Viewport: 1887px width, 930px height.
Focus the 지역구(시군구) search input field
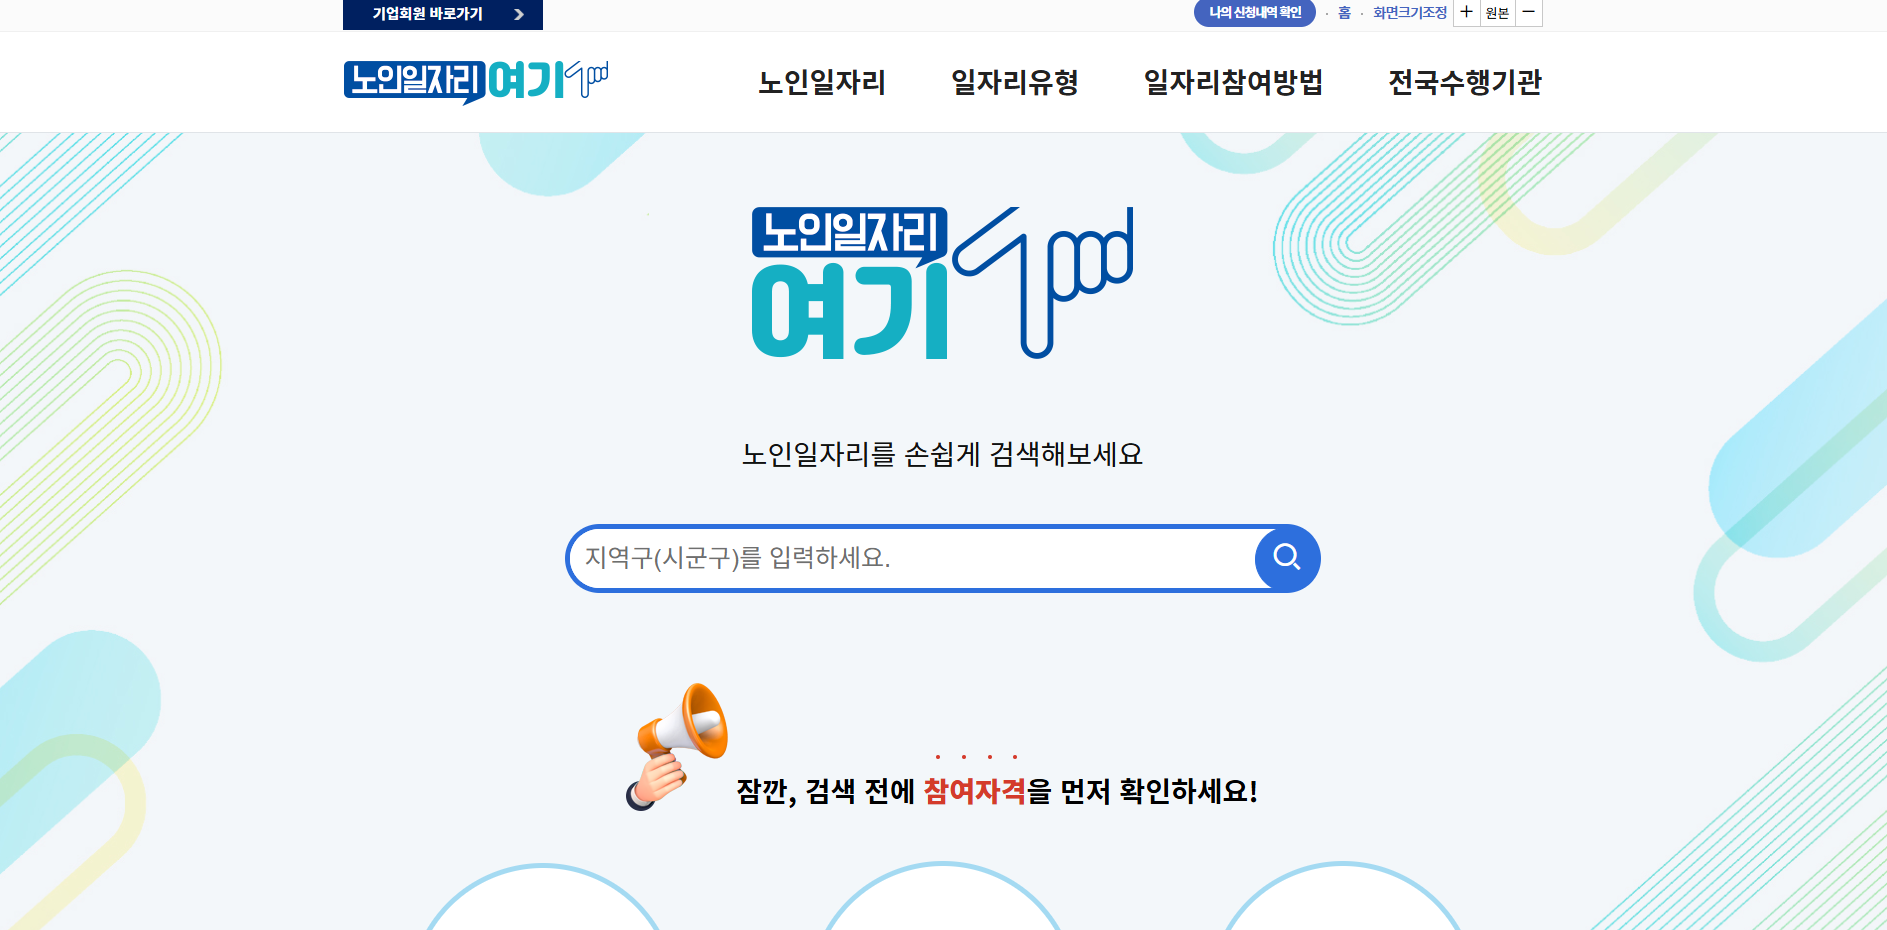click(912, 558)
